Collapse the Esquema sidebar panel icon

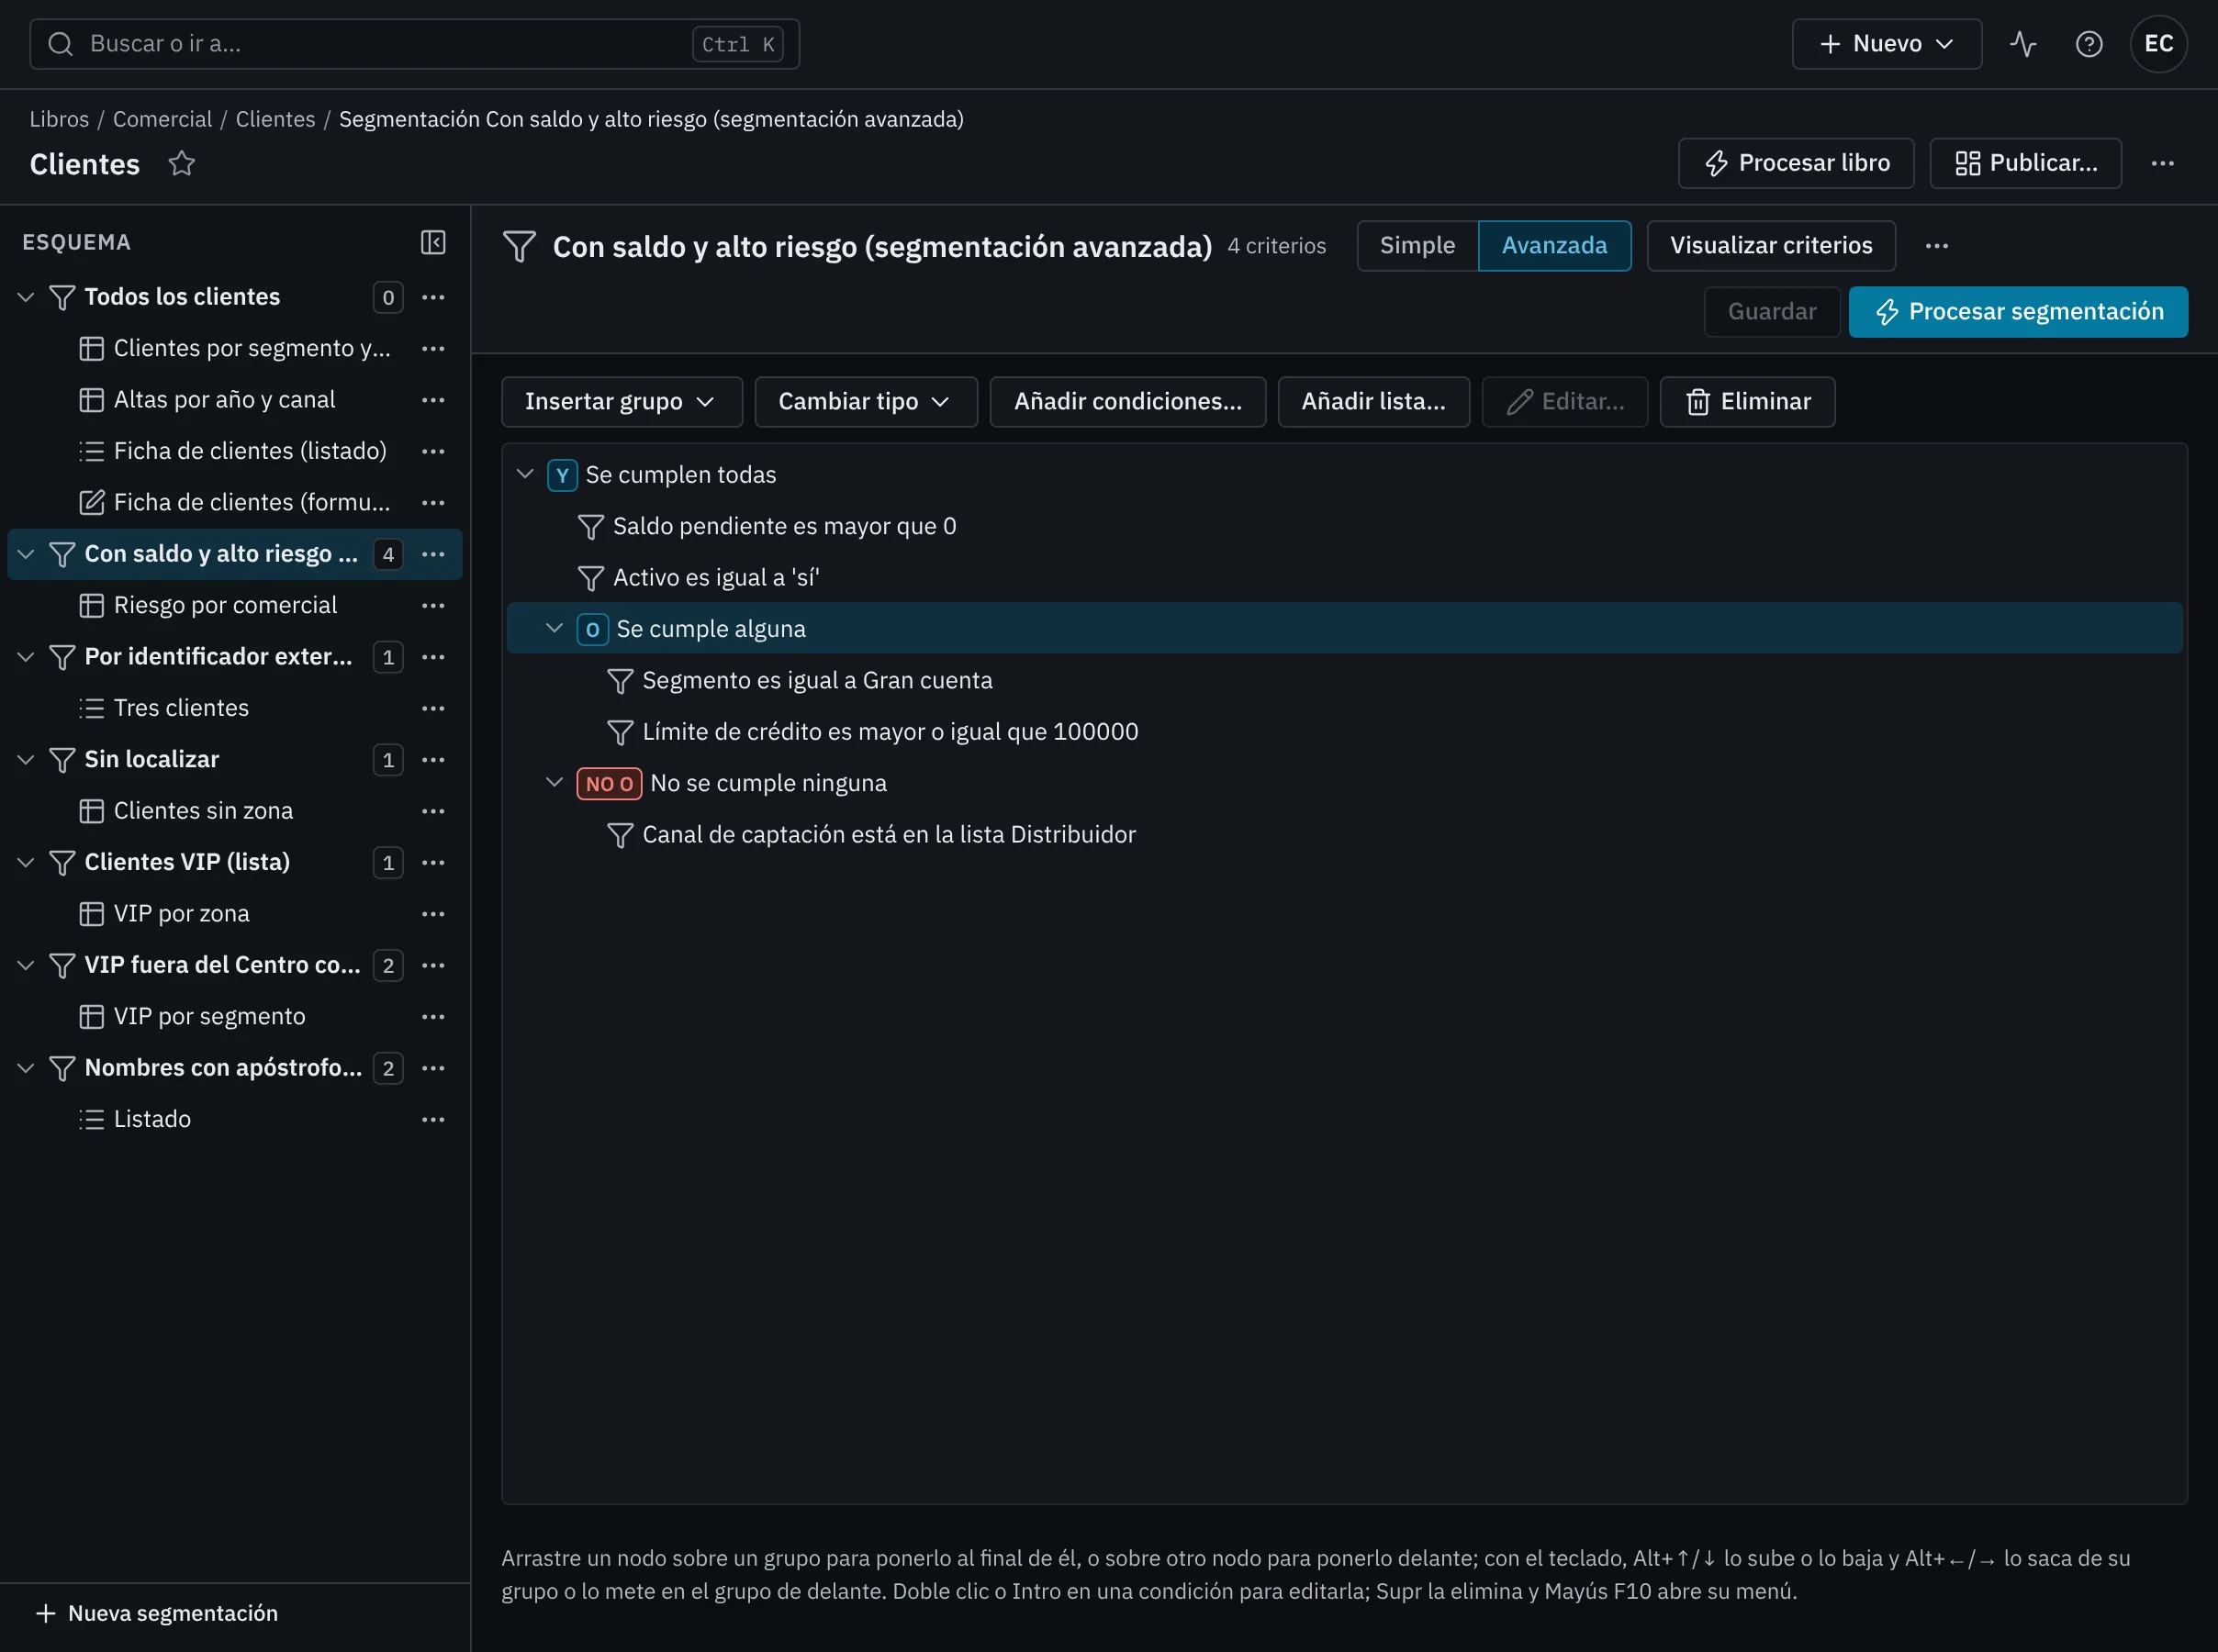pos(433,242)
